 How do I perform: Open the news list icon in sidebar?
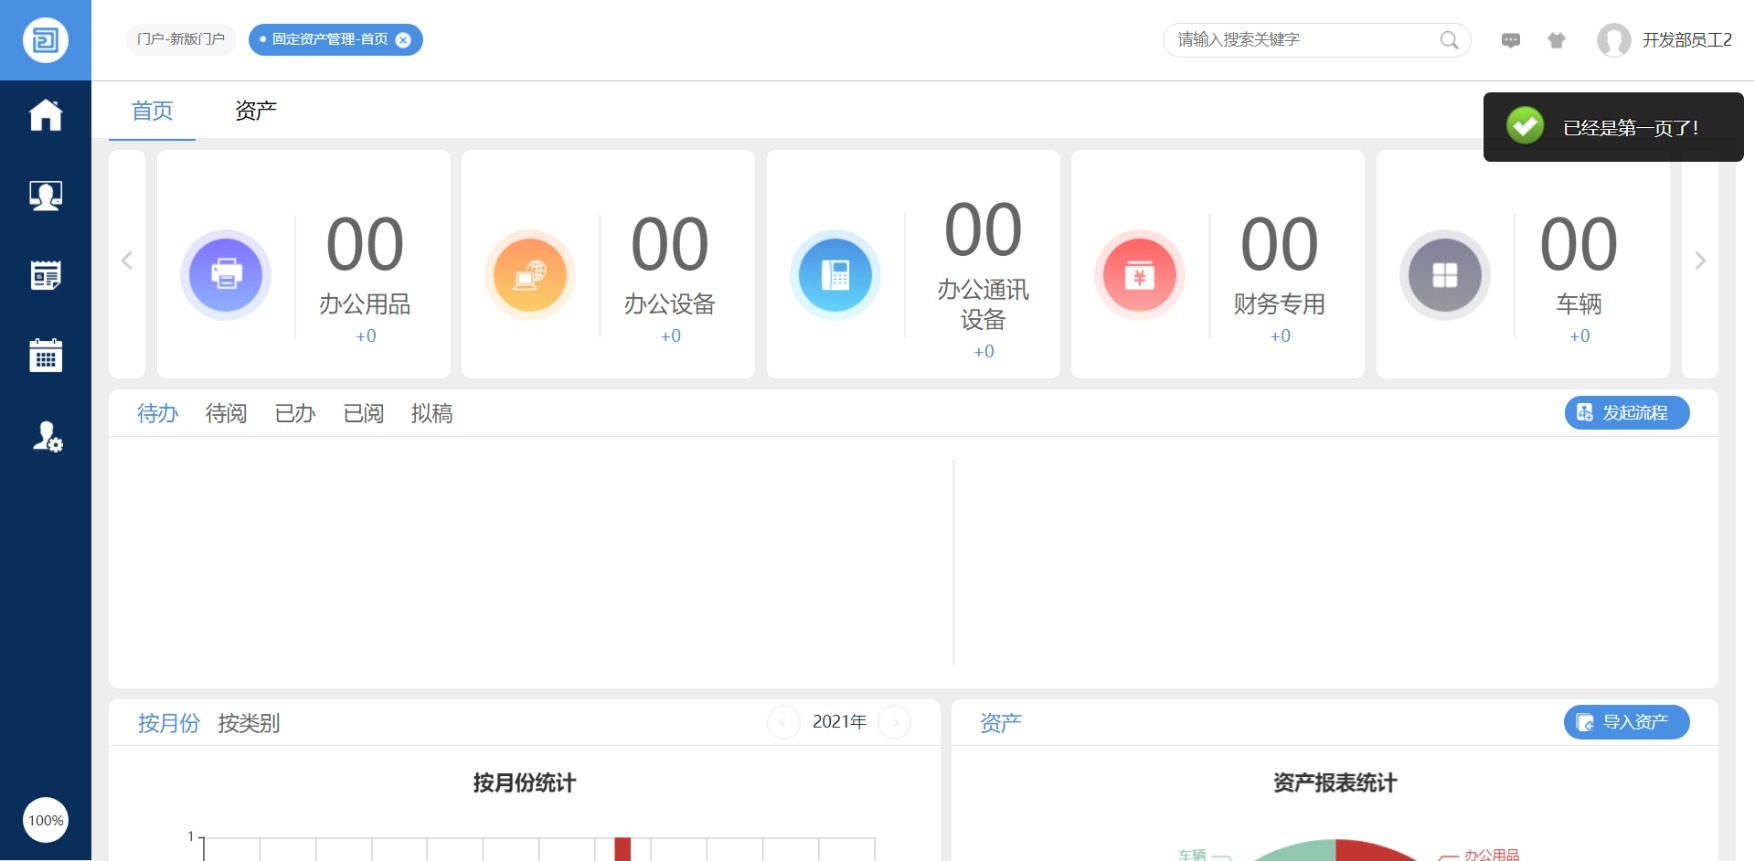click(x=45, y=275)
